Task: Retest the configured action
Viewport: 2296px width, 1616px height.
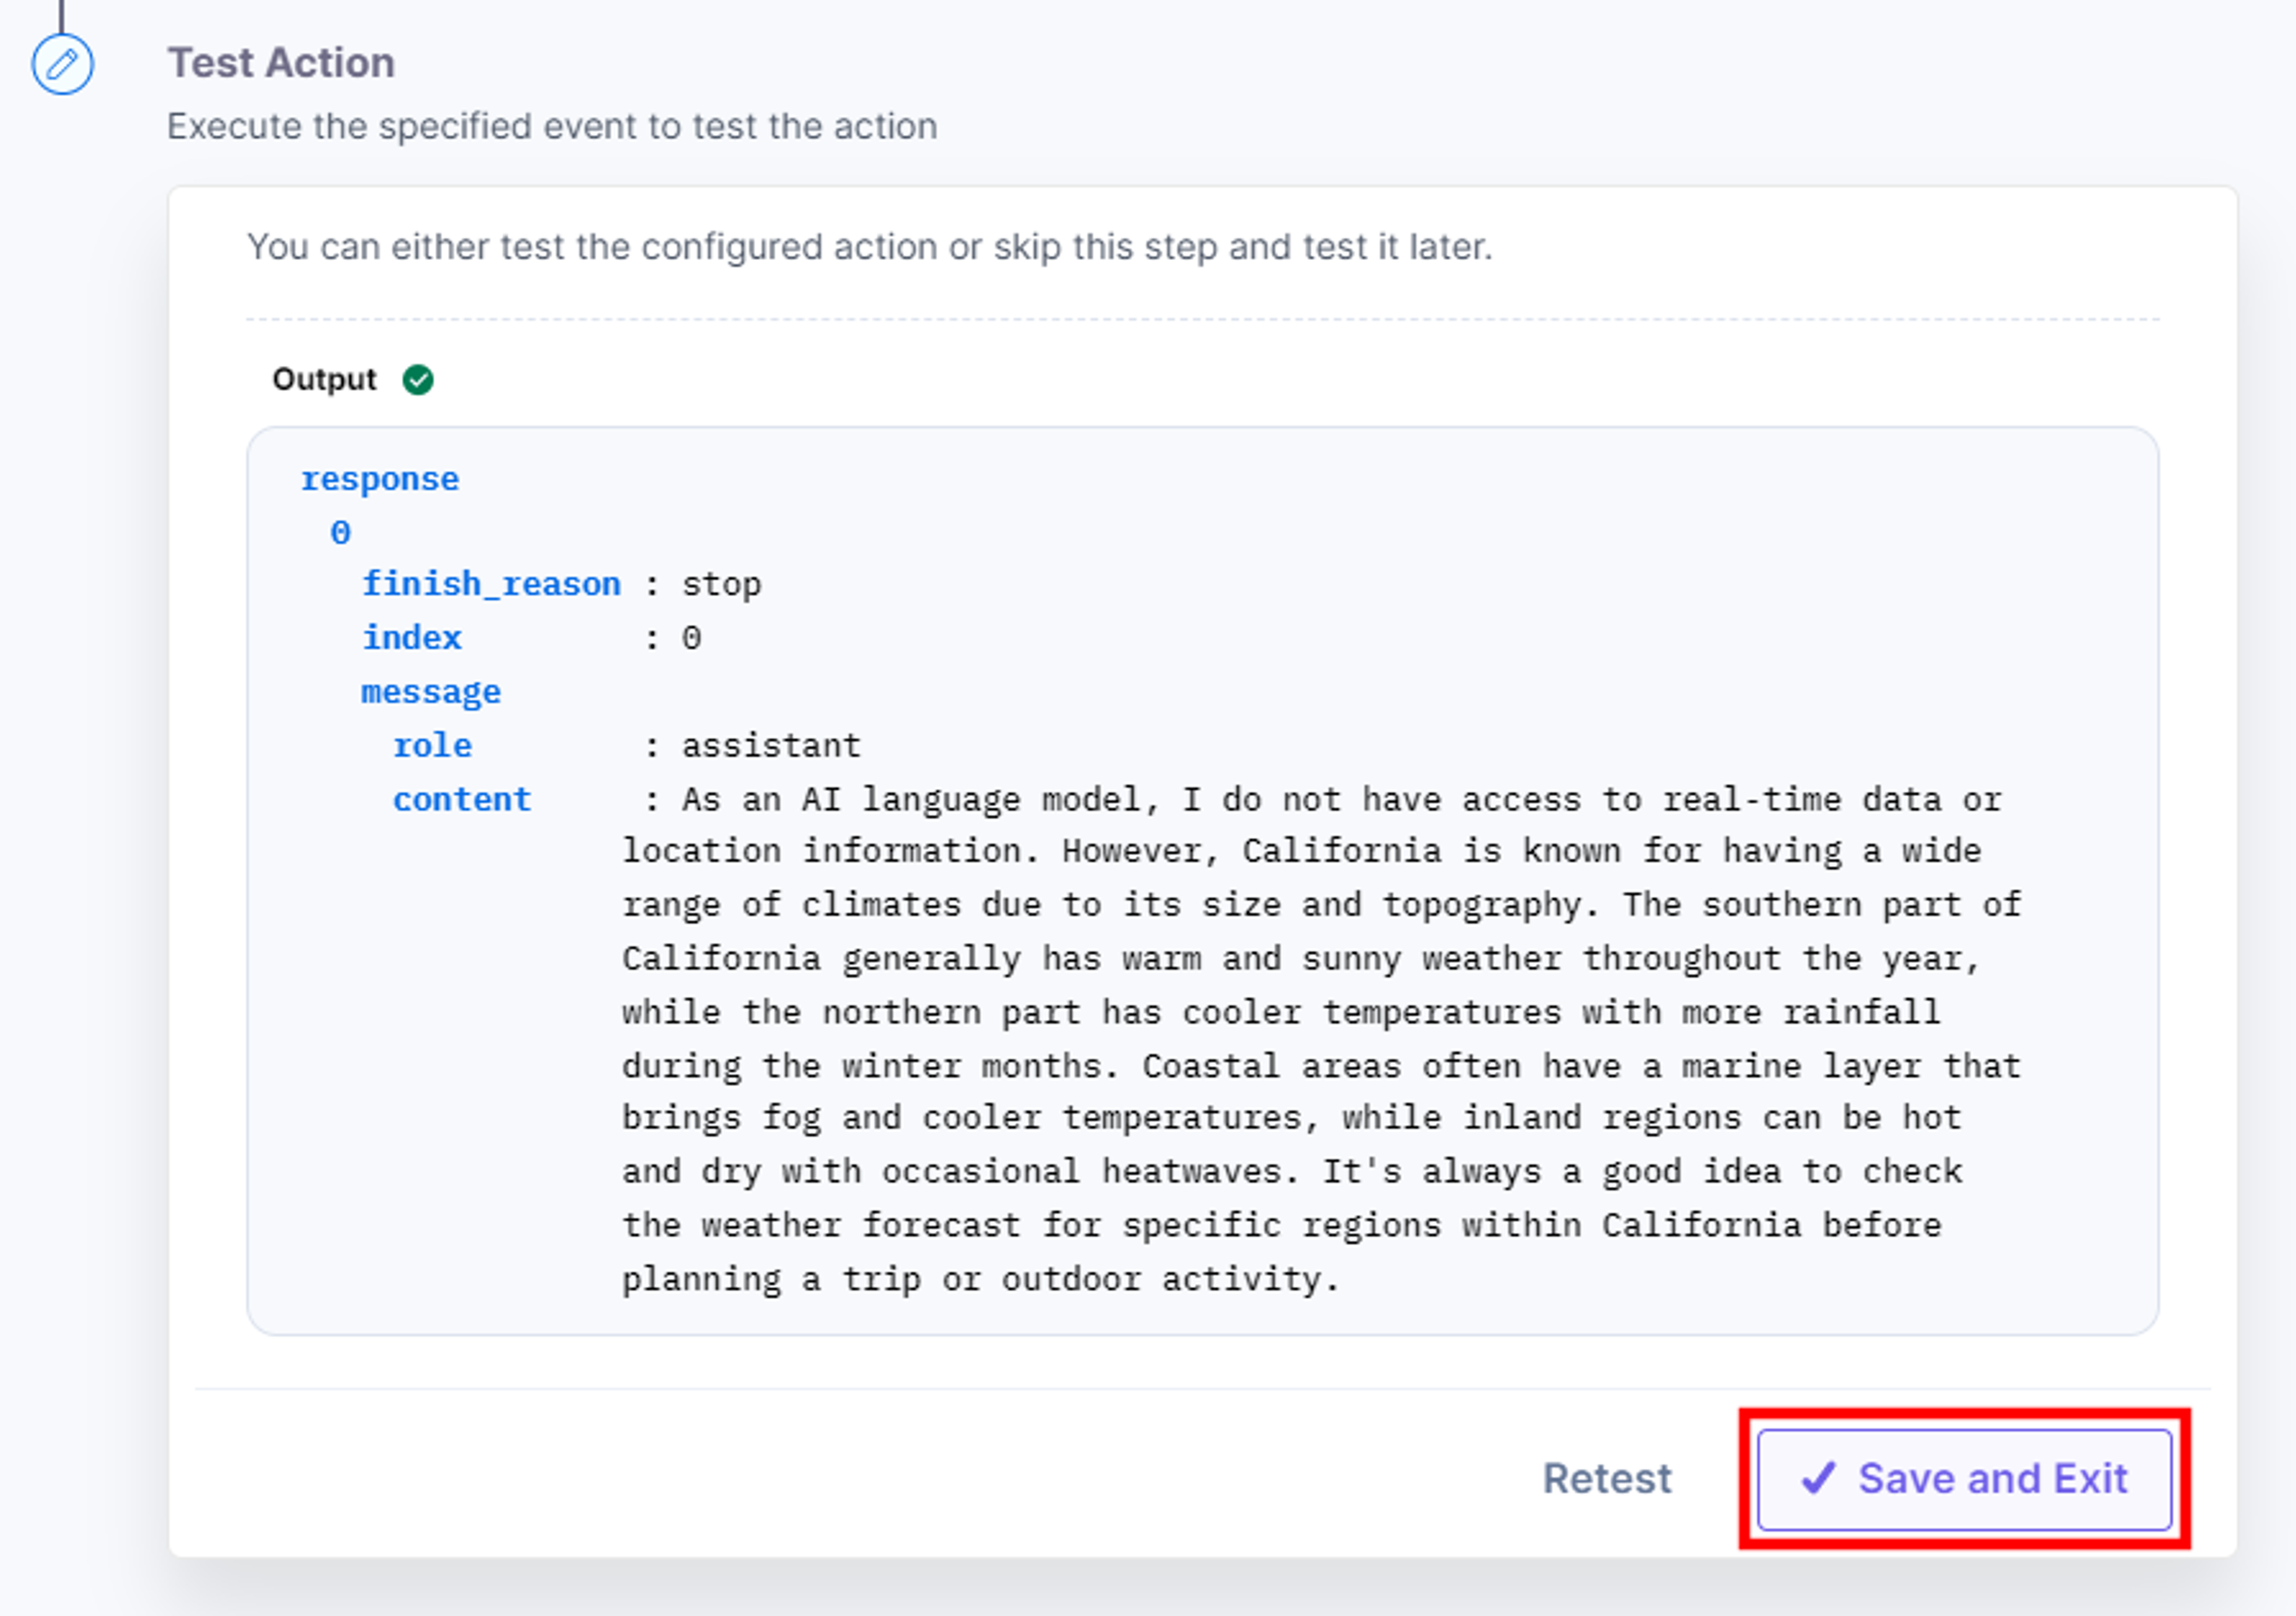Action: [x=1606, y=1479]
